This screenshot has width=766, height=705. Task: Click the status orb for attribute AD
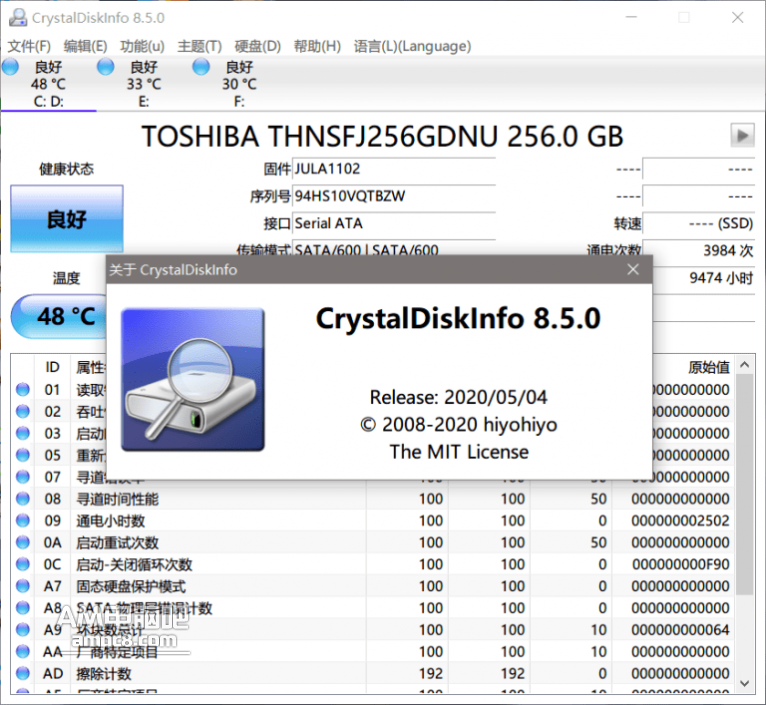[23, 673]
